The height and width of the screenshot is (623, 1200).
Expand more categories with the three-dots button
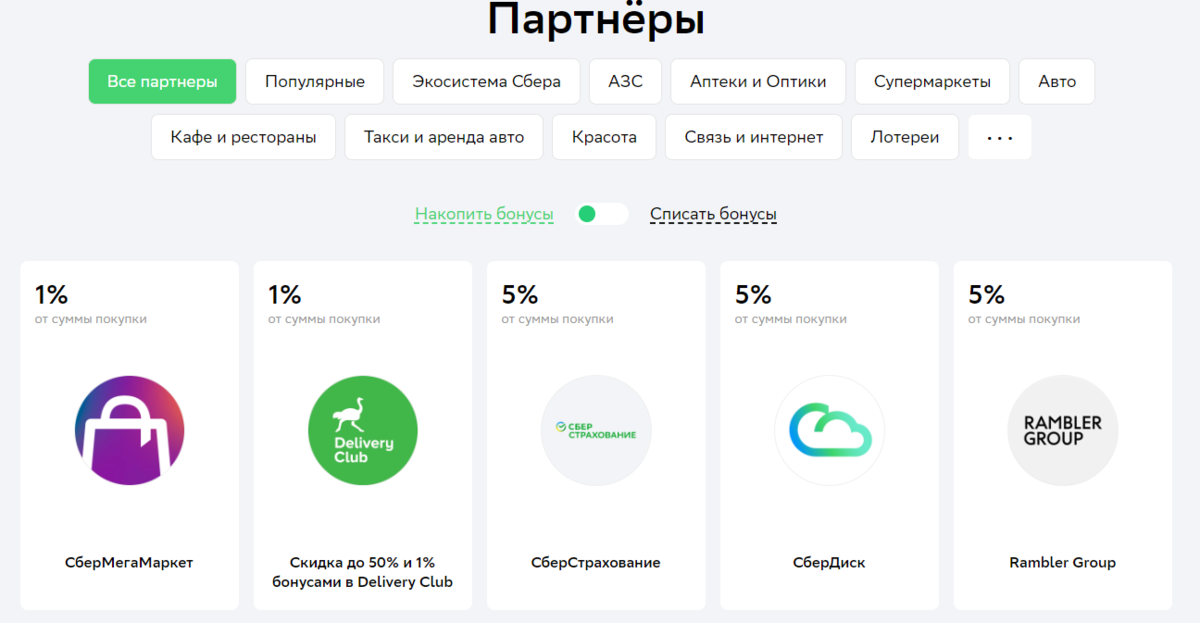1000,137
